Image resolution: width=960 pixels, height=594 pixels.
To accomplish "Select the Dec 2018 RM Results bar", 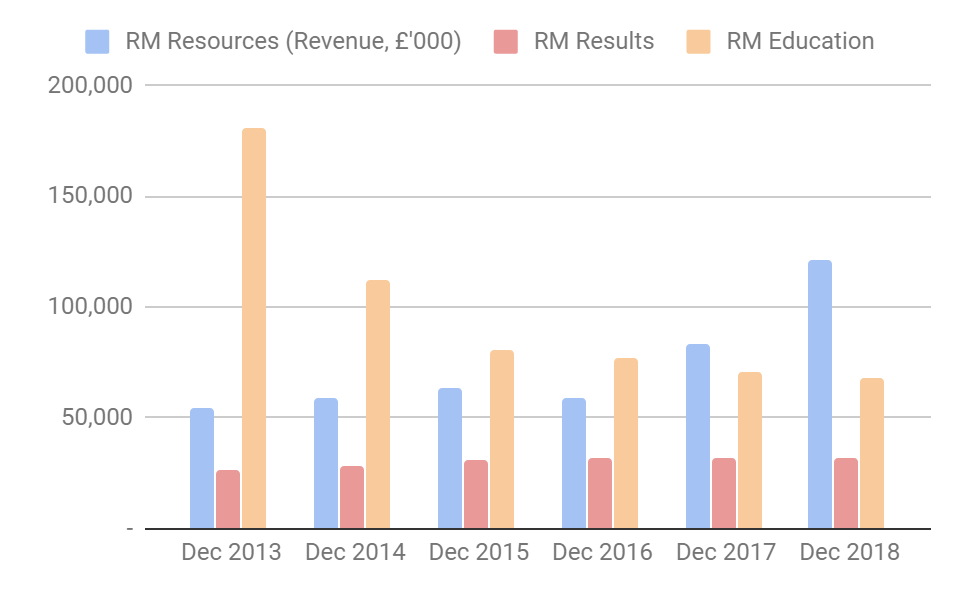I will [x=846, y=494].
